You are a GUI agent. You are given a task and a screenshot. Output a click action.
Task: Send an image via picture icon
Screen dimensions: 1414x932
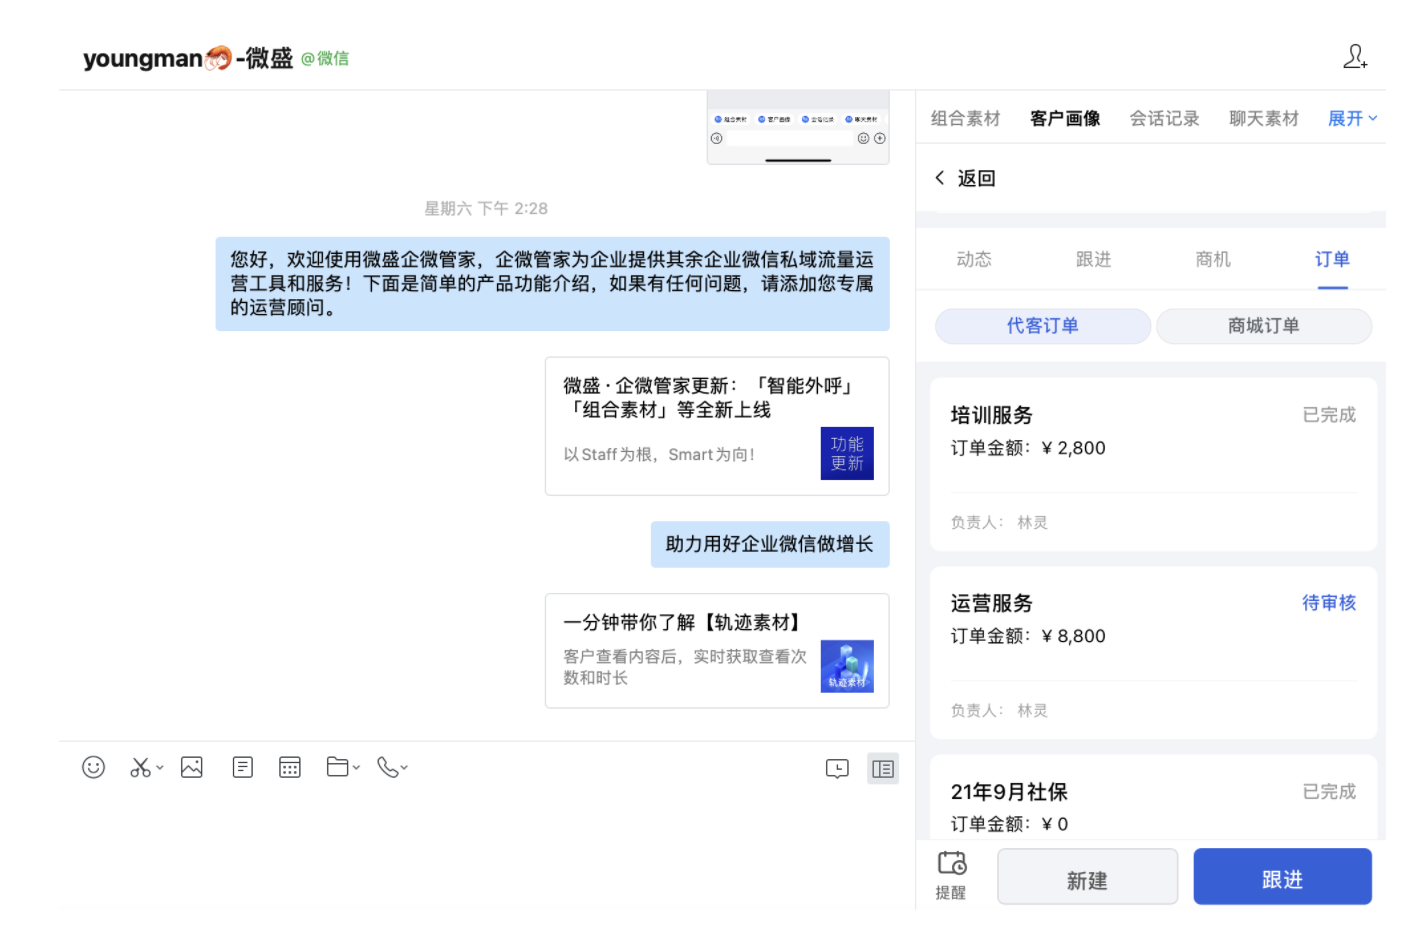click(x=192, y=767)
